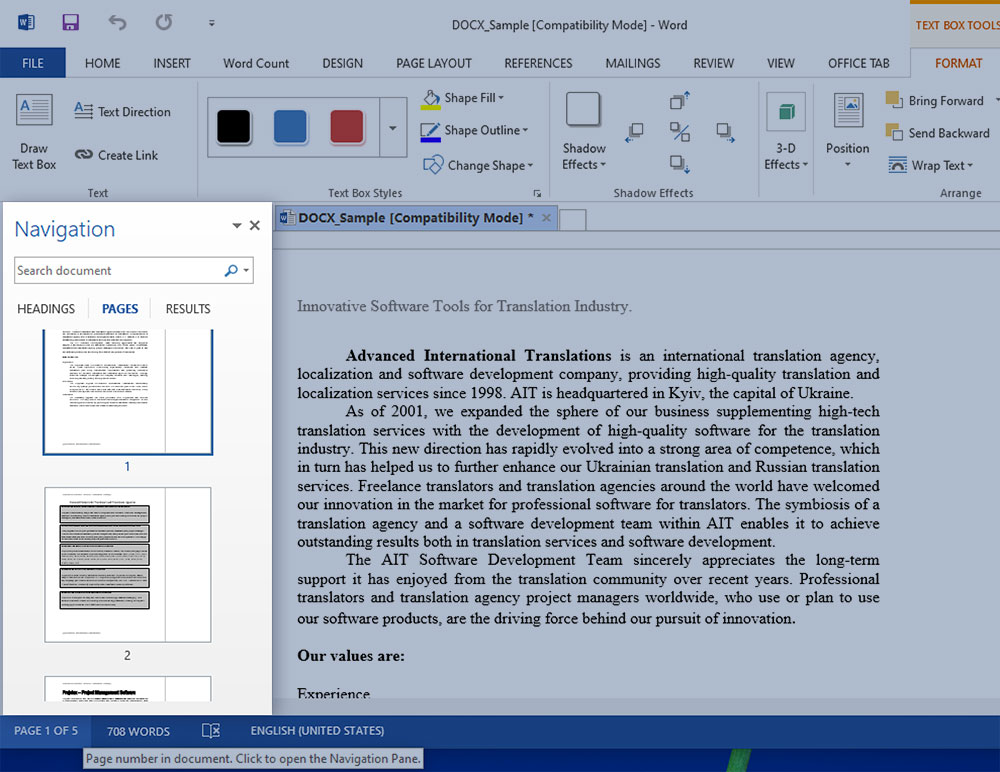
Task: Click the Change Shape icon
Action: (x=433, y=165)
